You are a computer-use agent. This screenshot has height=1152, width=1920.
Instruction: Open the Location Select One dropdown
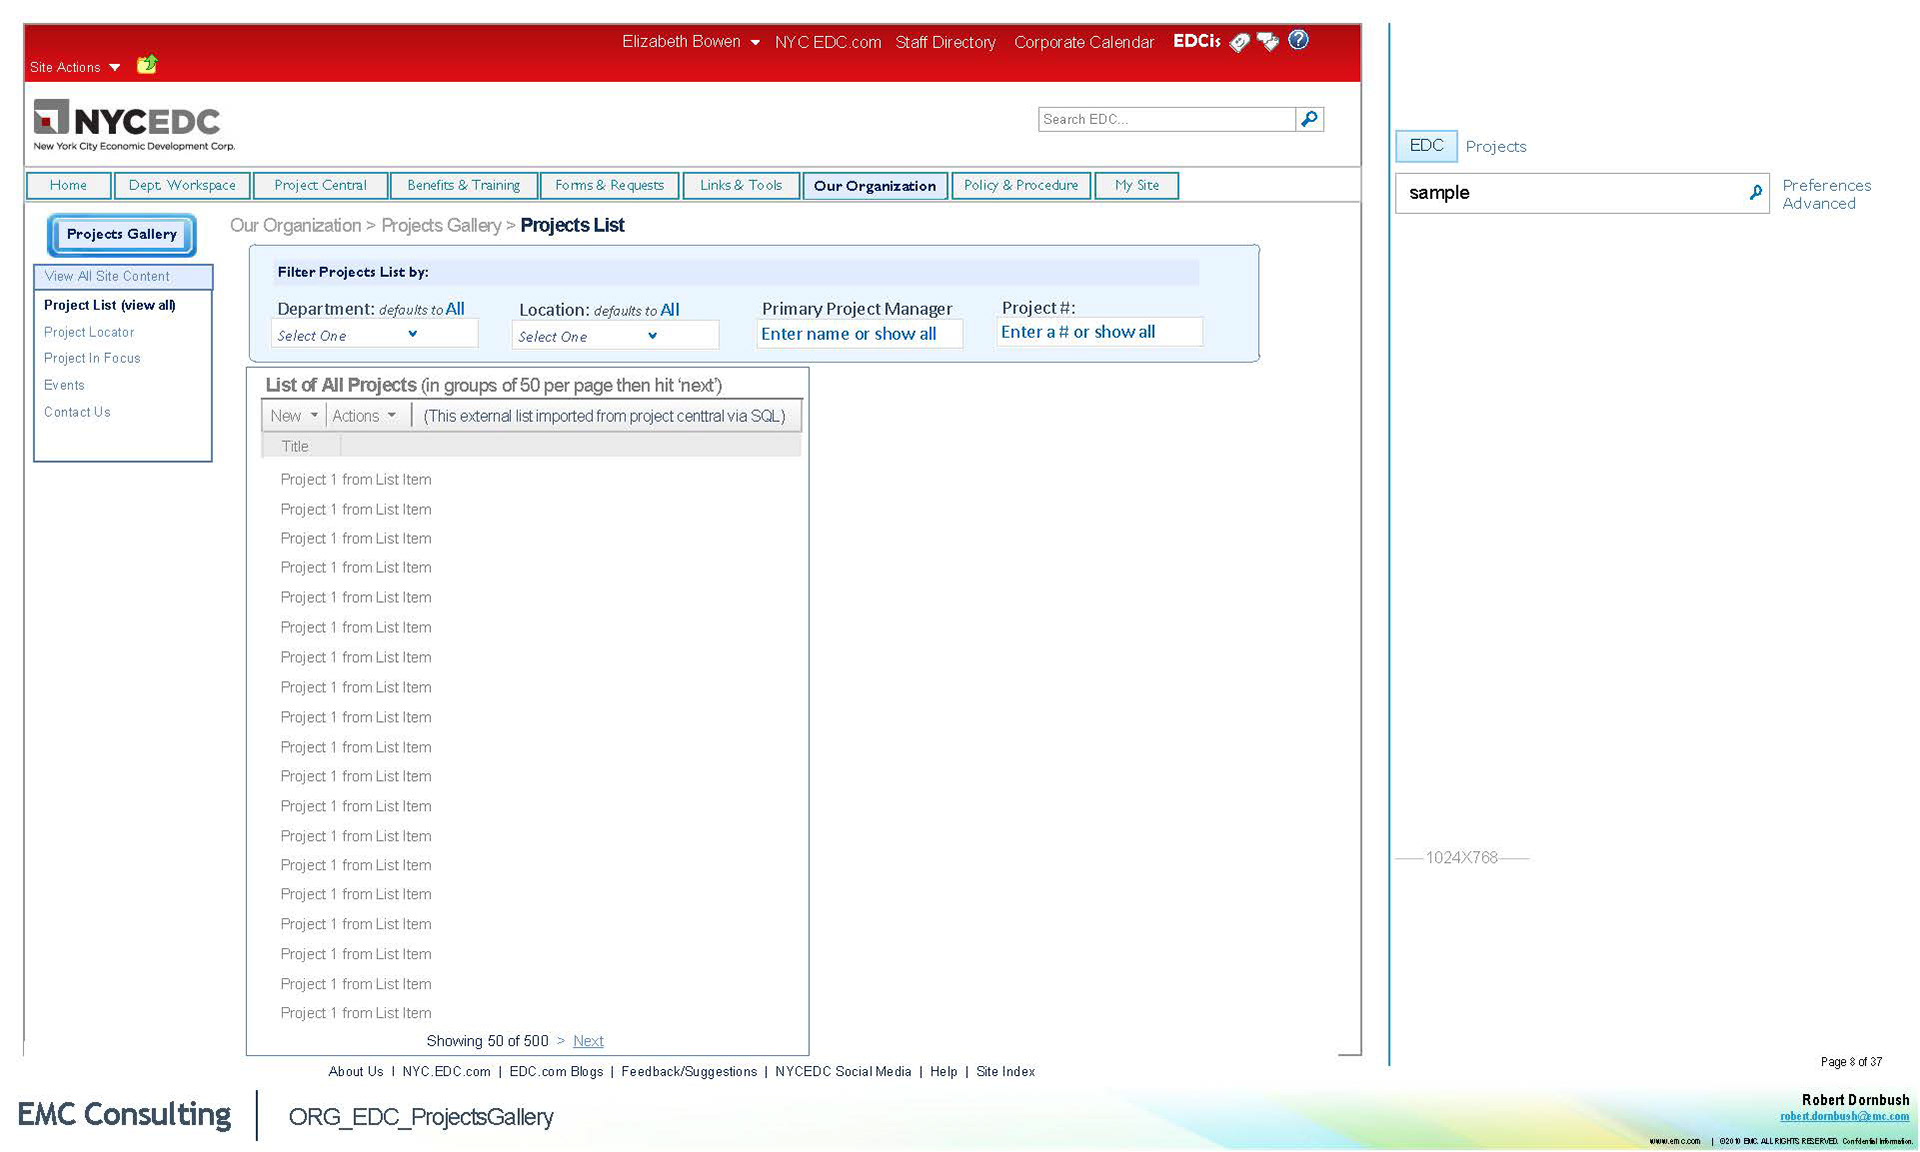pos(652,336)
